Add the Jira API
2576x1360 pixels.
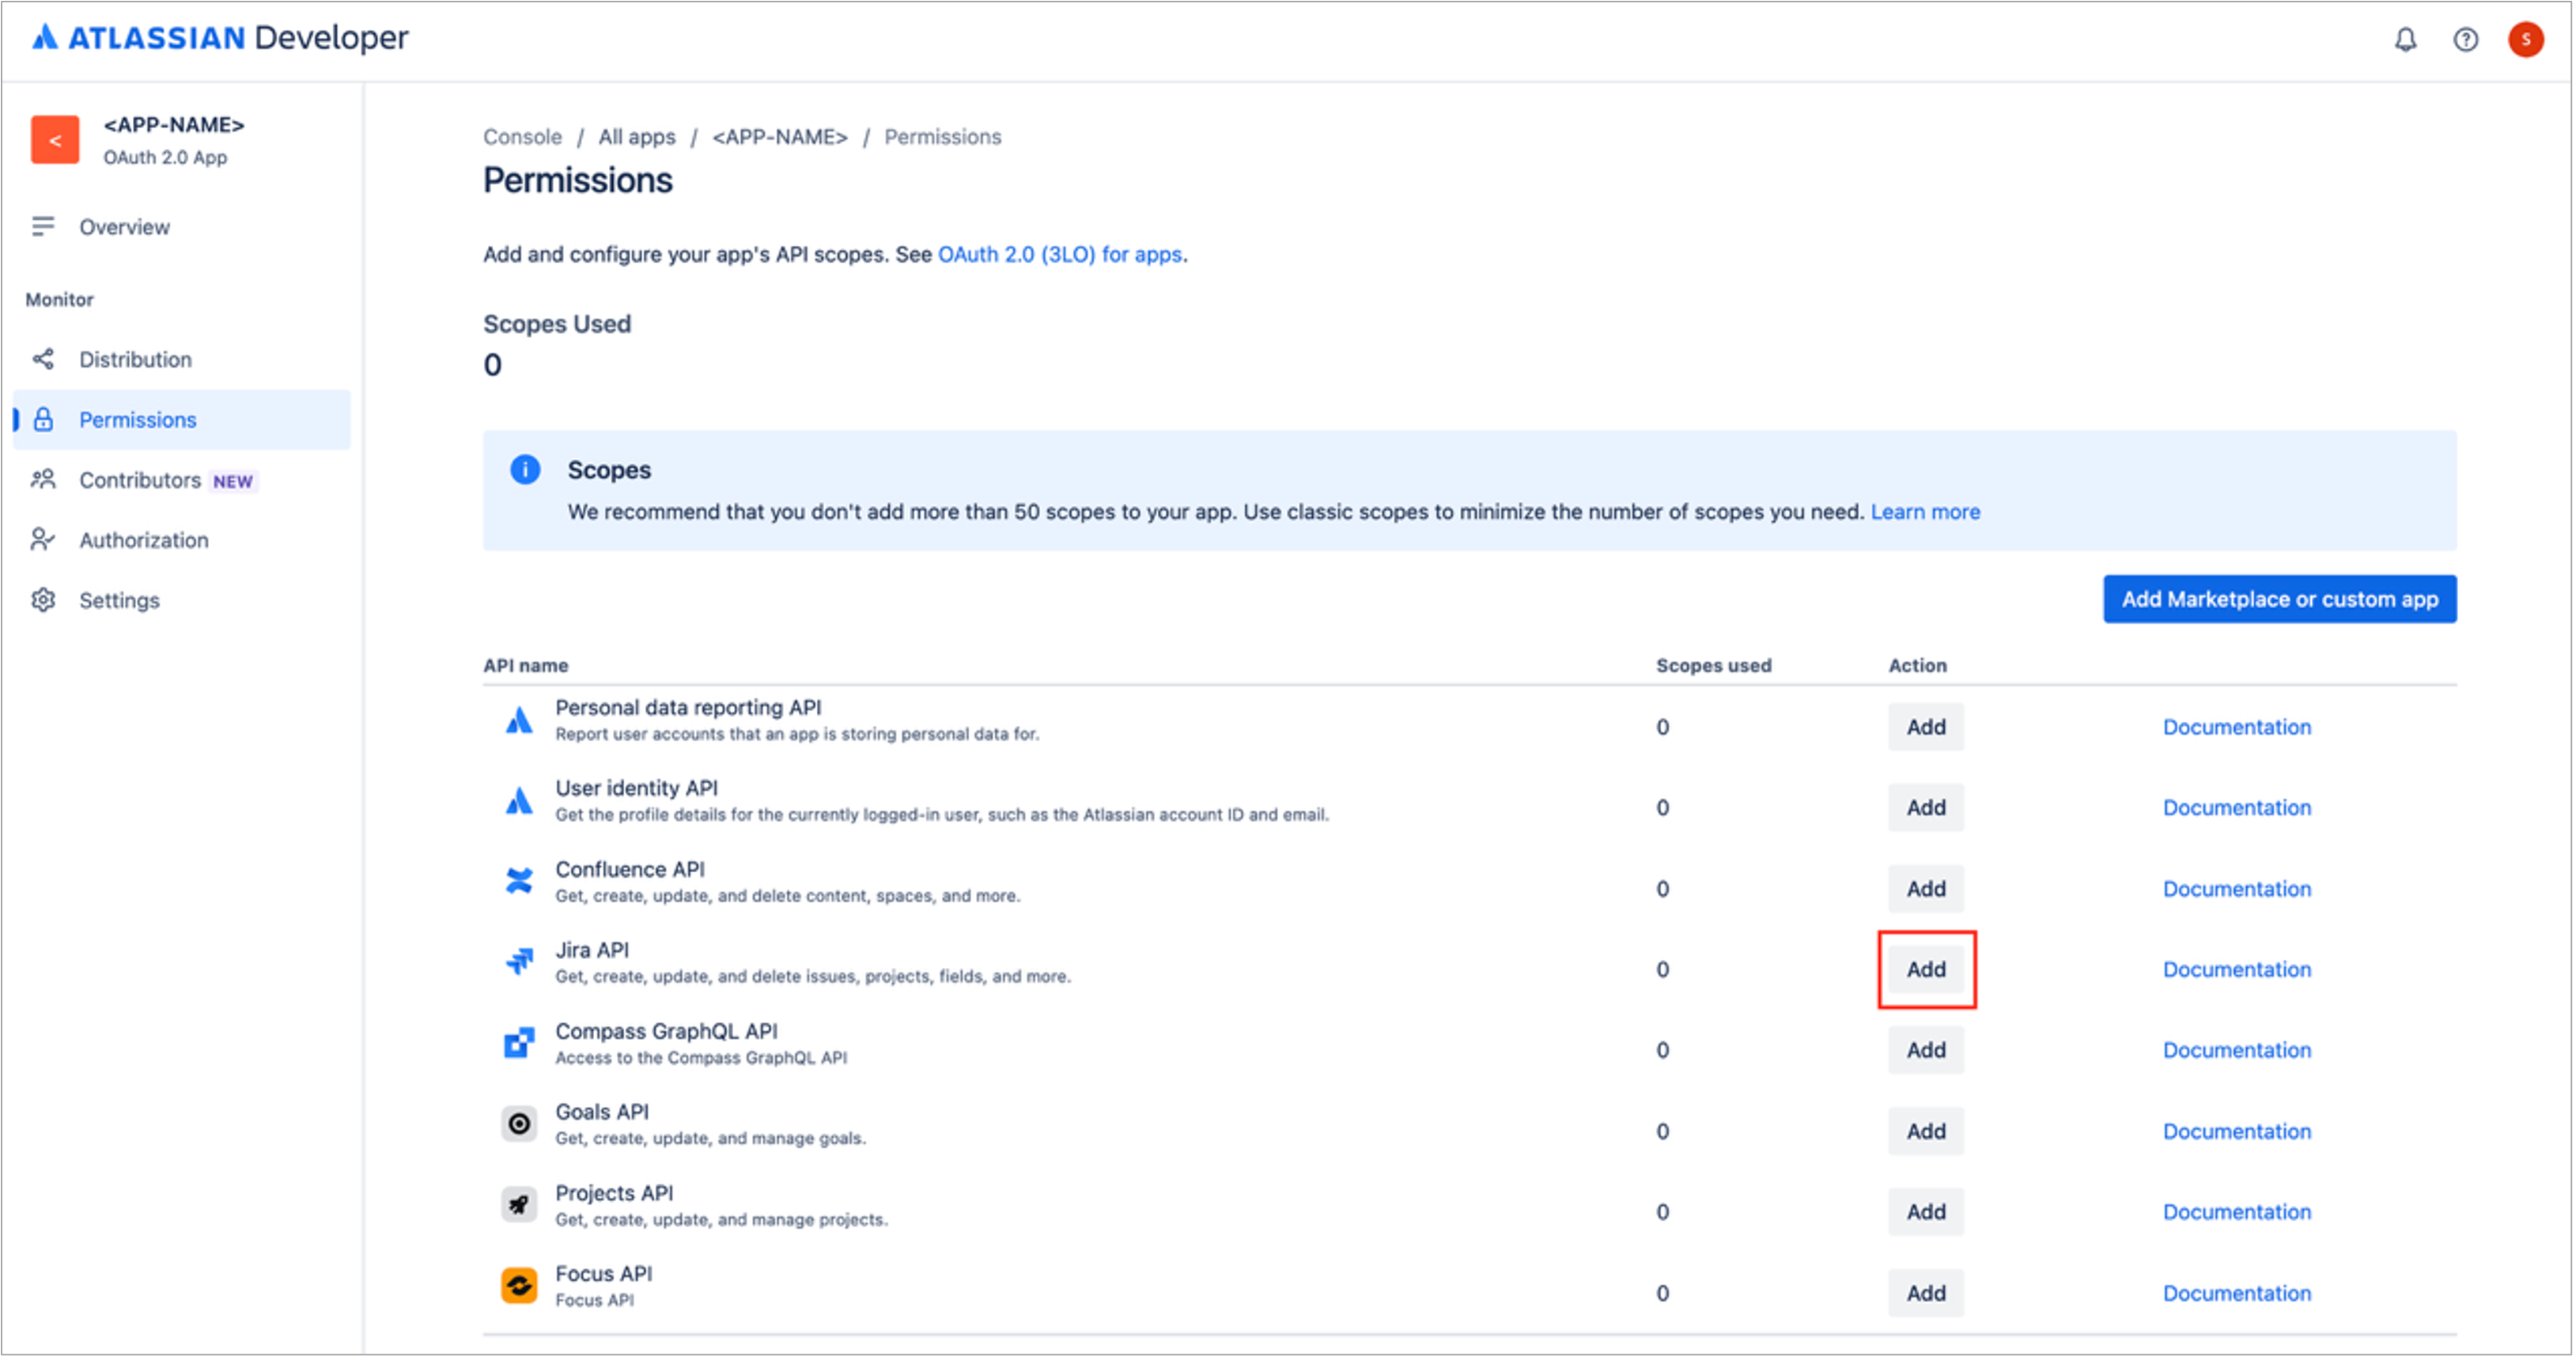coord(1926,970)
